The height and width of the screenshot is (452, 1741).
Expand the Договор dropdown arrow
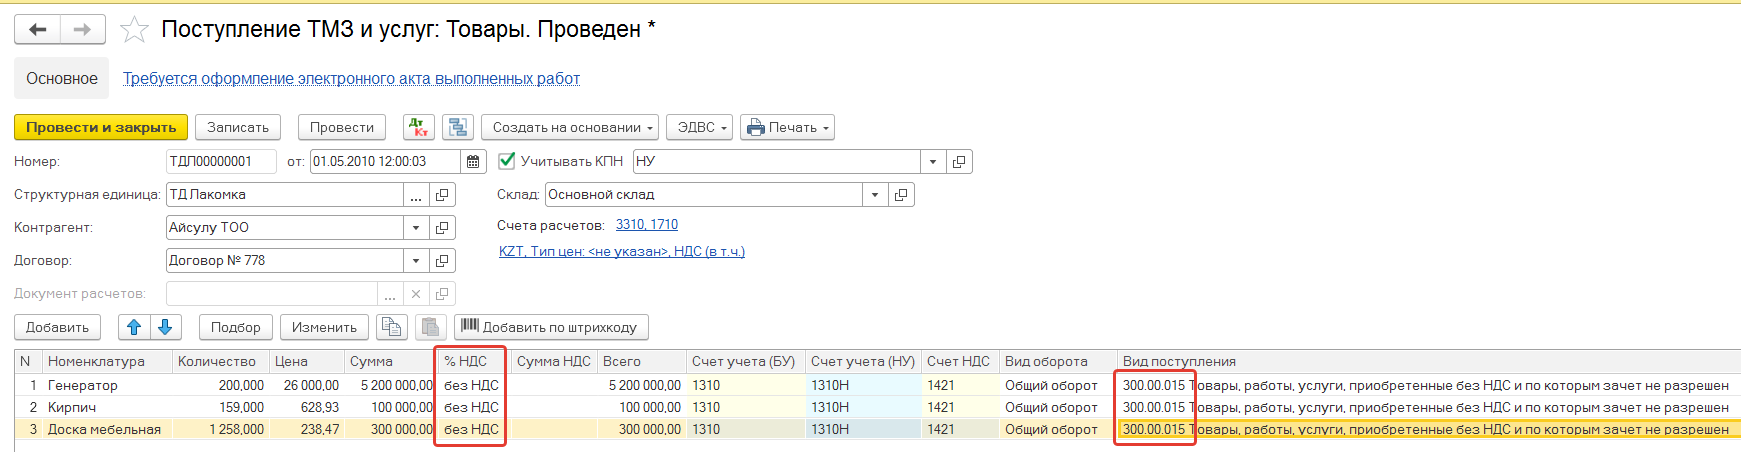pos(416,260)
